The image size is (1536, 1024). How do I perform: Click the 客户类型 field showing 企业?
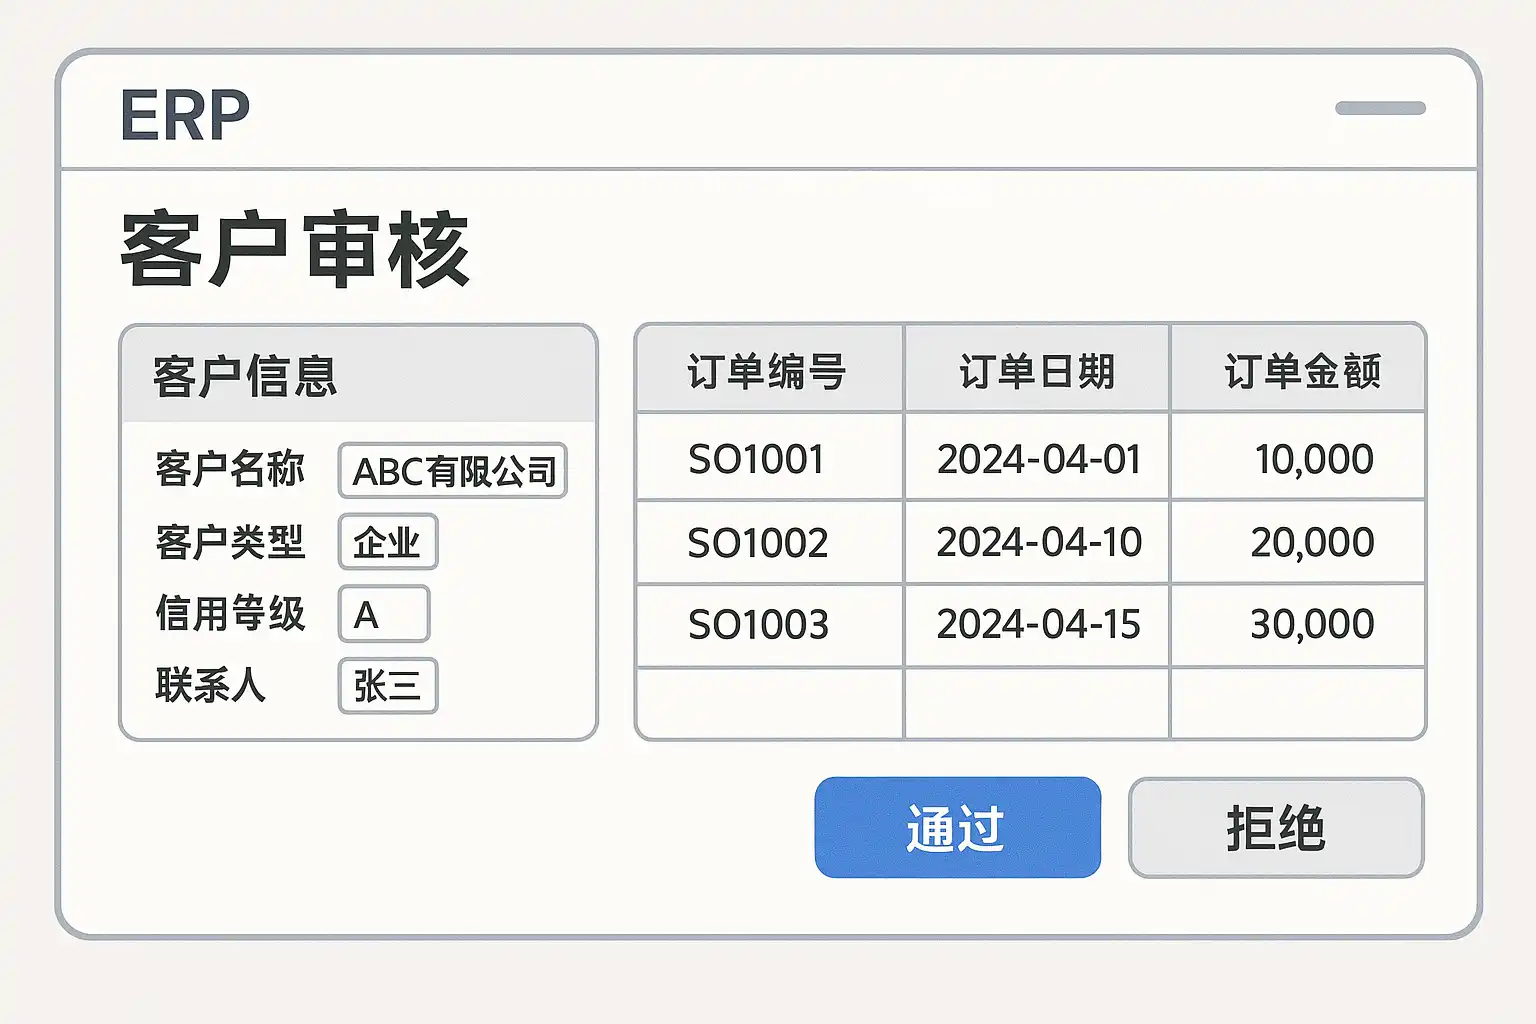click(x=388, y=542)
